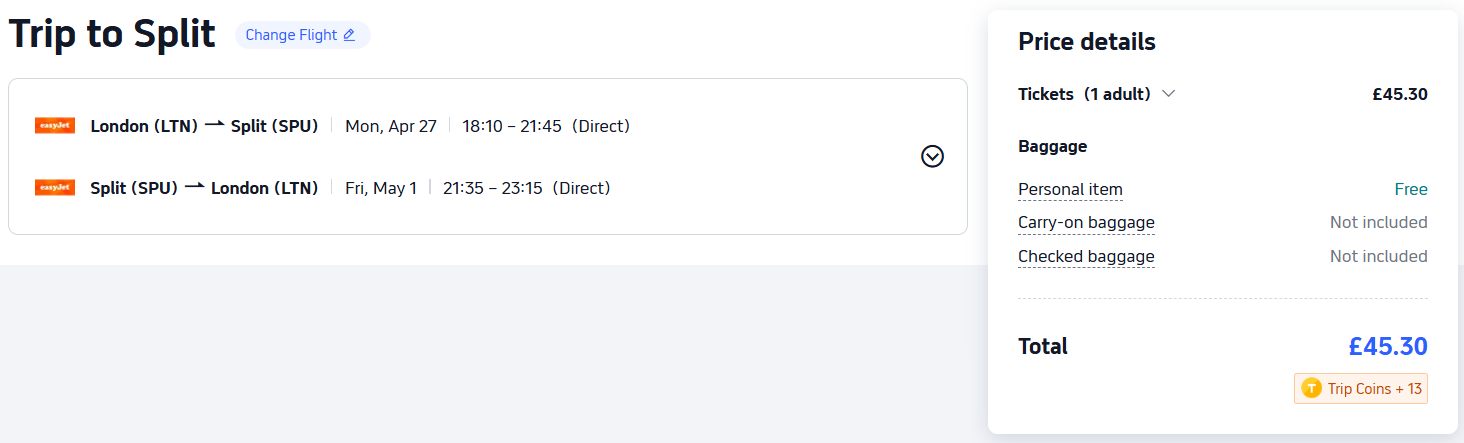
Task: Click the easyJet logo on outbound flight
Action: [x=55, y=126]
